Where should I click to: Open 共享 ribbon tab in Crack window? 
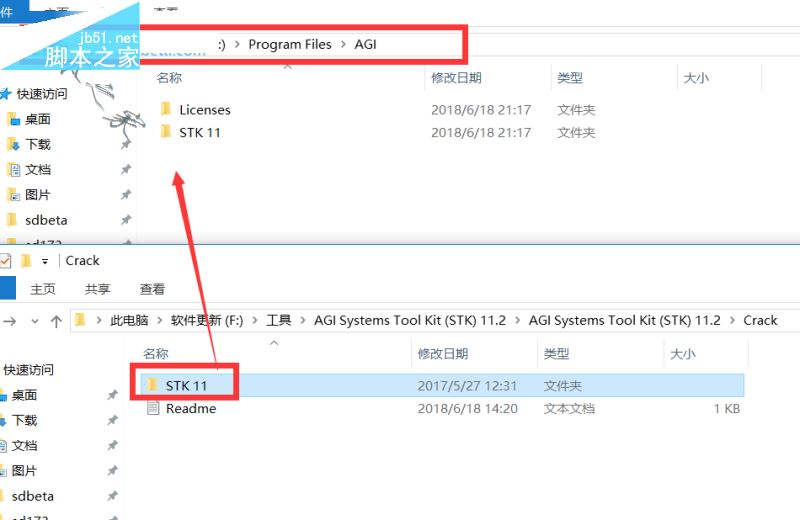pyautogui.click(x=97, y=289)
